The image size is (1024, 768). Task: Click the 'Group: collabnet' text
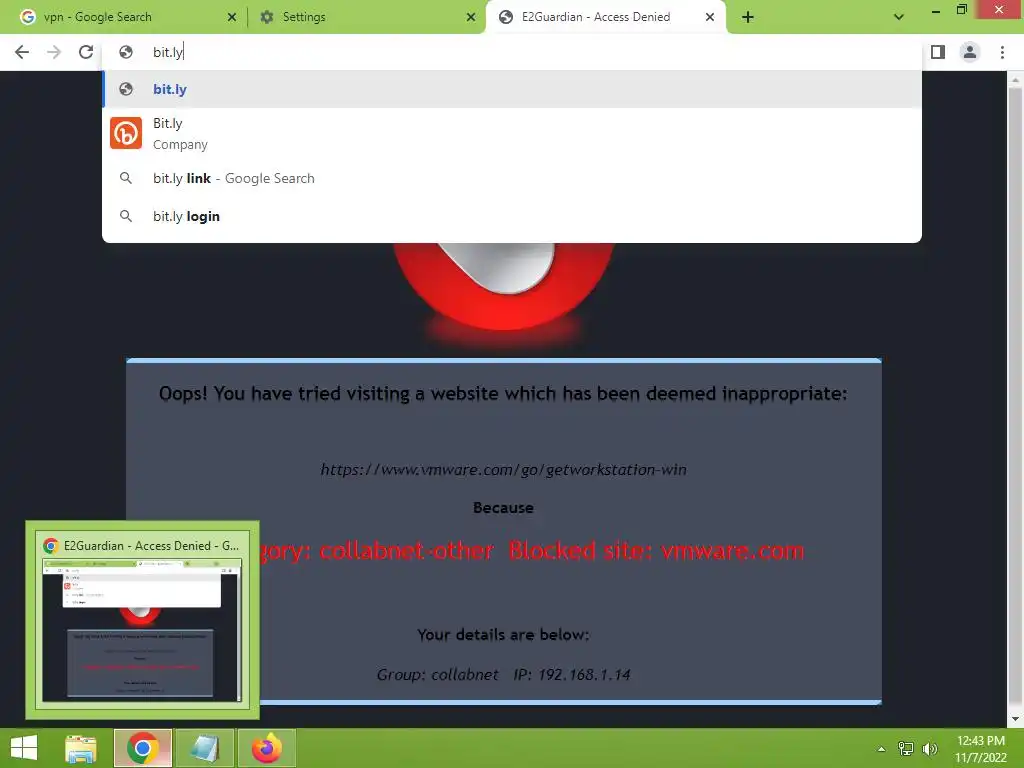tap(437, 675)
